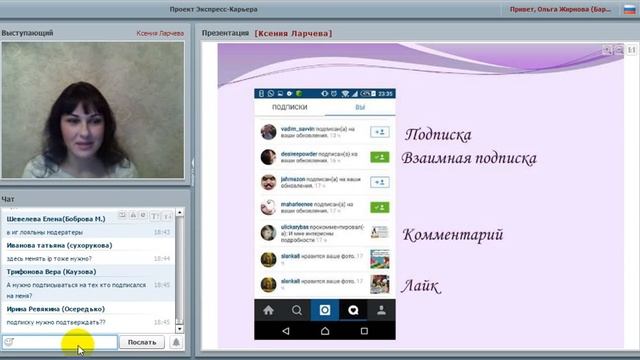Click maharleenee's avatar in the list

click(268, 207)
